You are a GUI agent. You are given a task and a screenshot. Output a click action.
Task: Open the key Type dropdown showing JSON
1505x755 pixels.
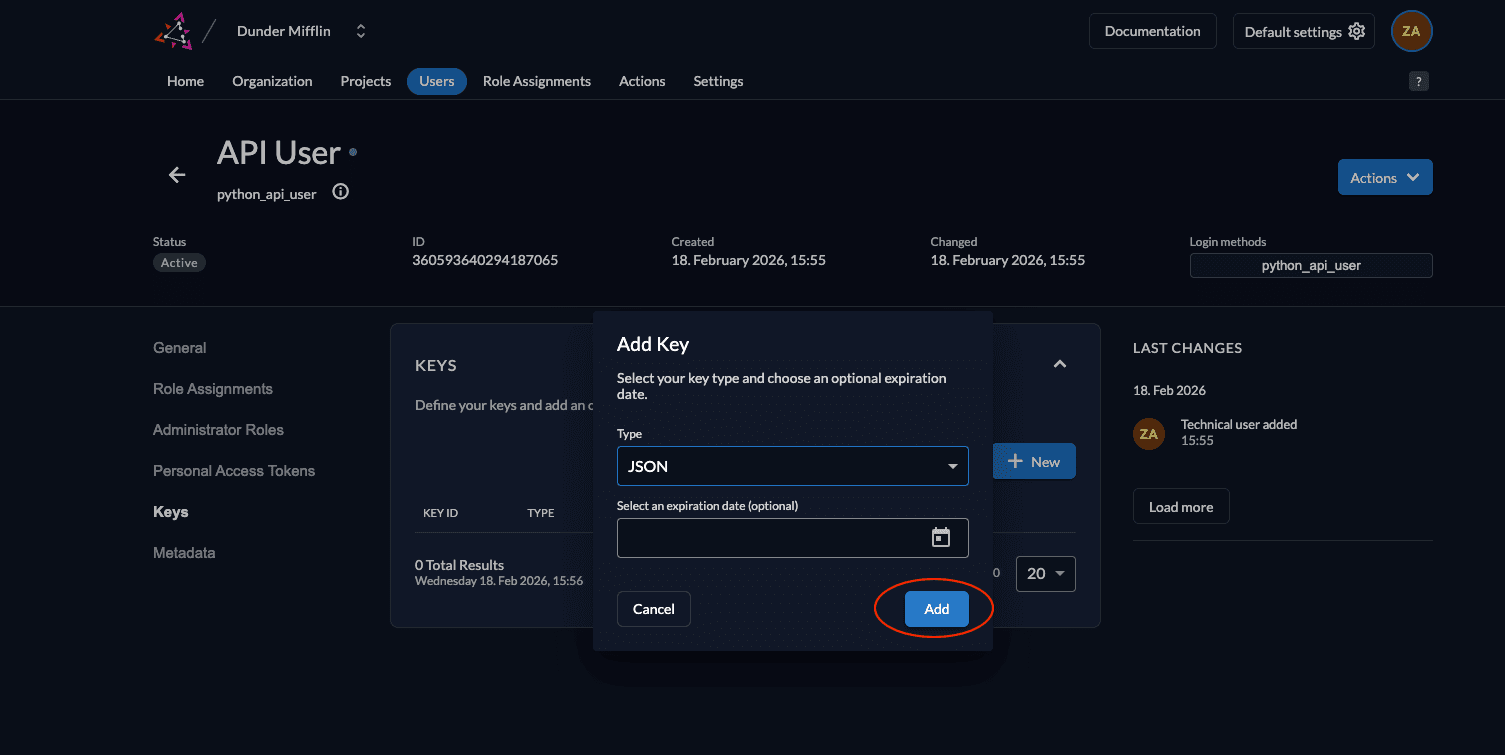[x=792, y=466]
